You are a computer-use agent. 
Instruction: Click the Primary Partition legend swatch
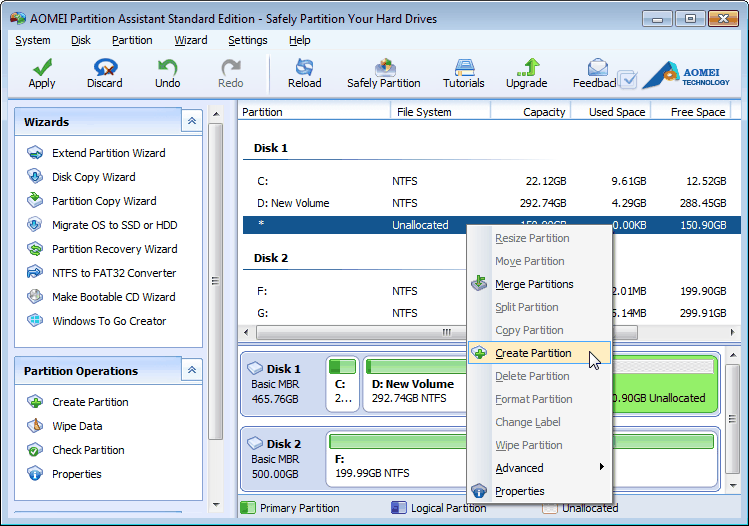pyautogui.click(x=248, y=507)
